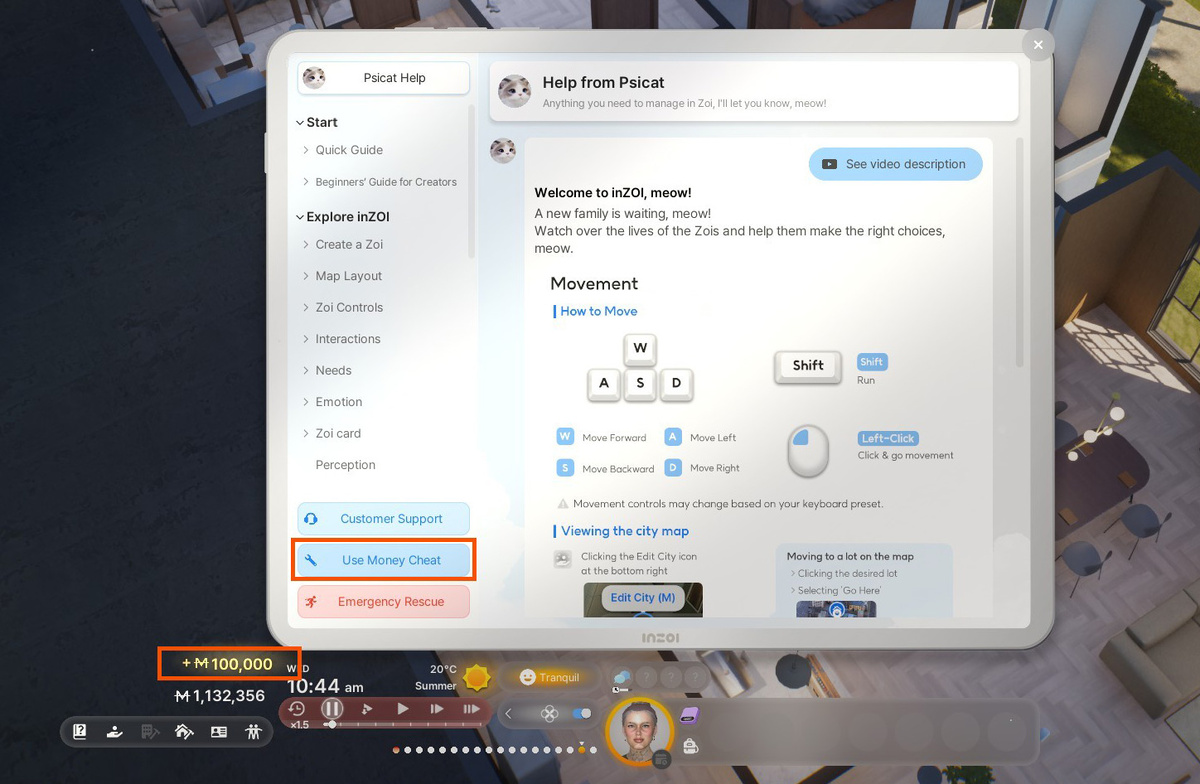Open the purple smartphone icon
Viewport: 1200px width, 784px height.
click(689, 715)
